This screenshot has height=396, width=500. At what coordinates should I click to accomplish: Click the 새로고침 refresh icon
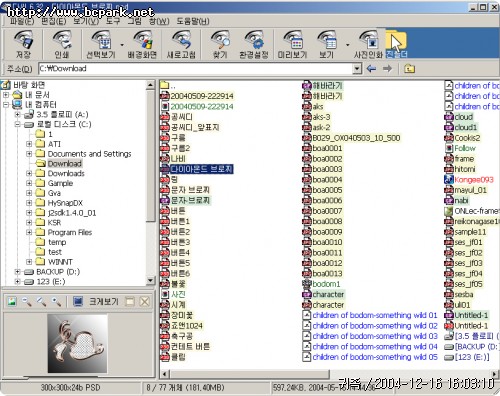(181, 44)
